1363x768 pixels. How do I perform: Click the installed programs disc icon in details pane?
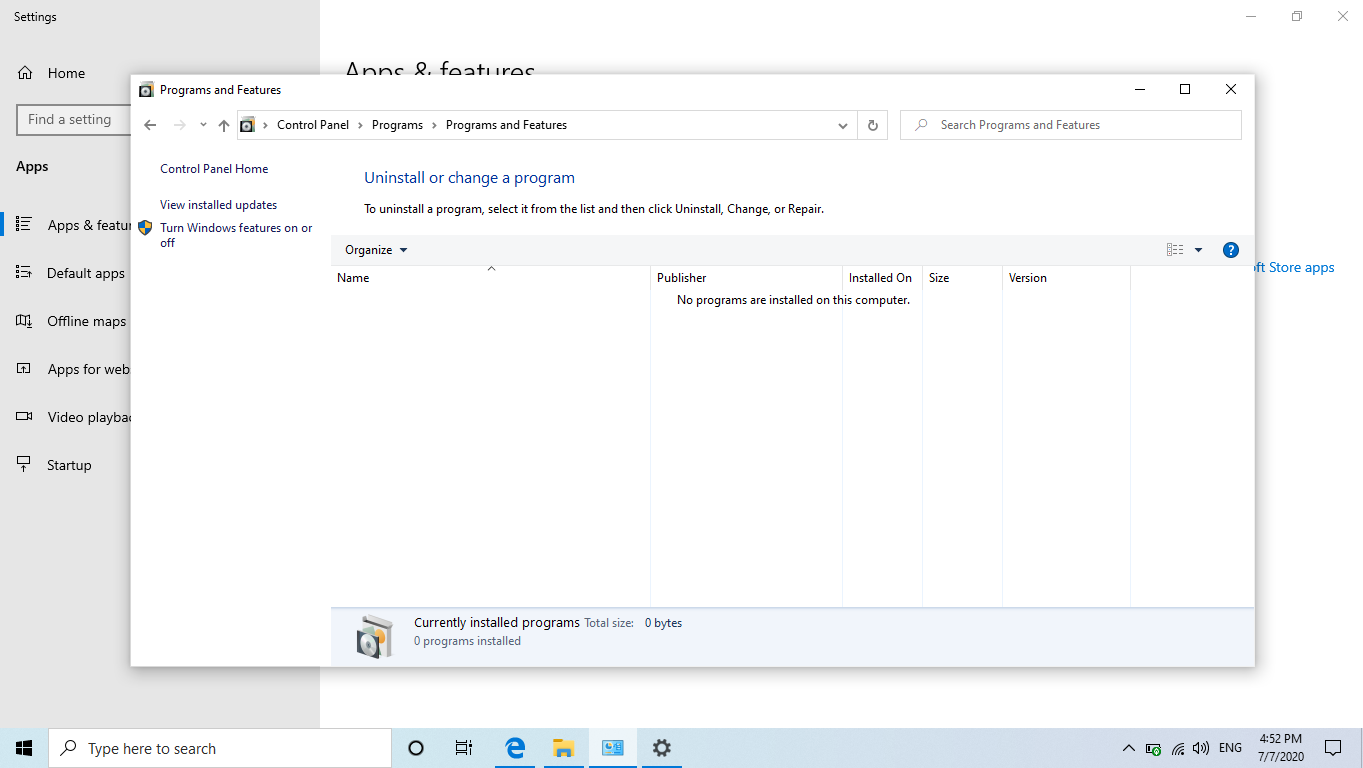(375, 636)
